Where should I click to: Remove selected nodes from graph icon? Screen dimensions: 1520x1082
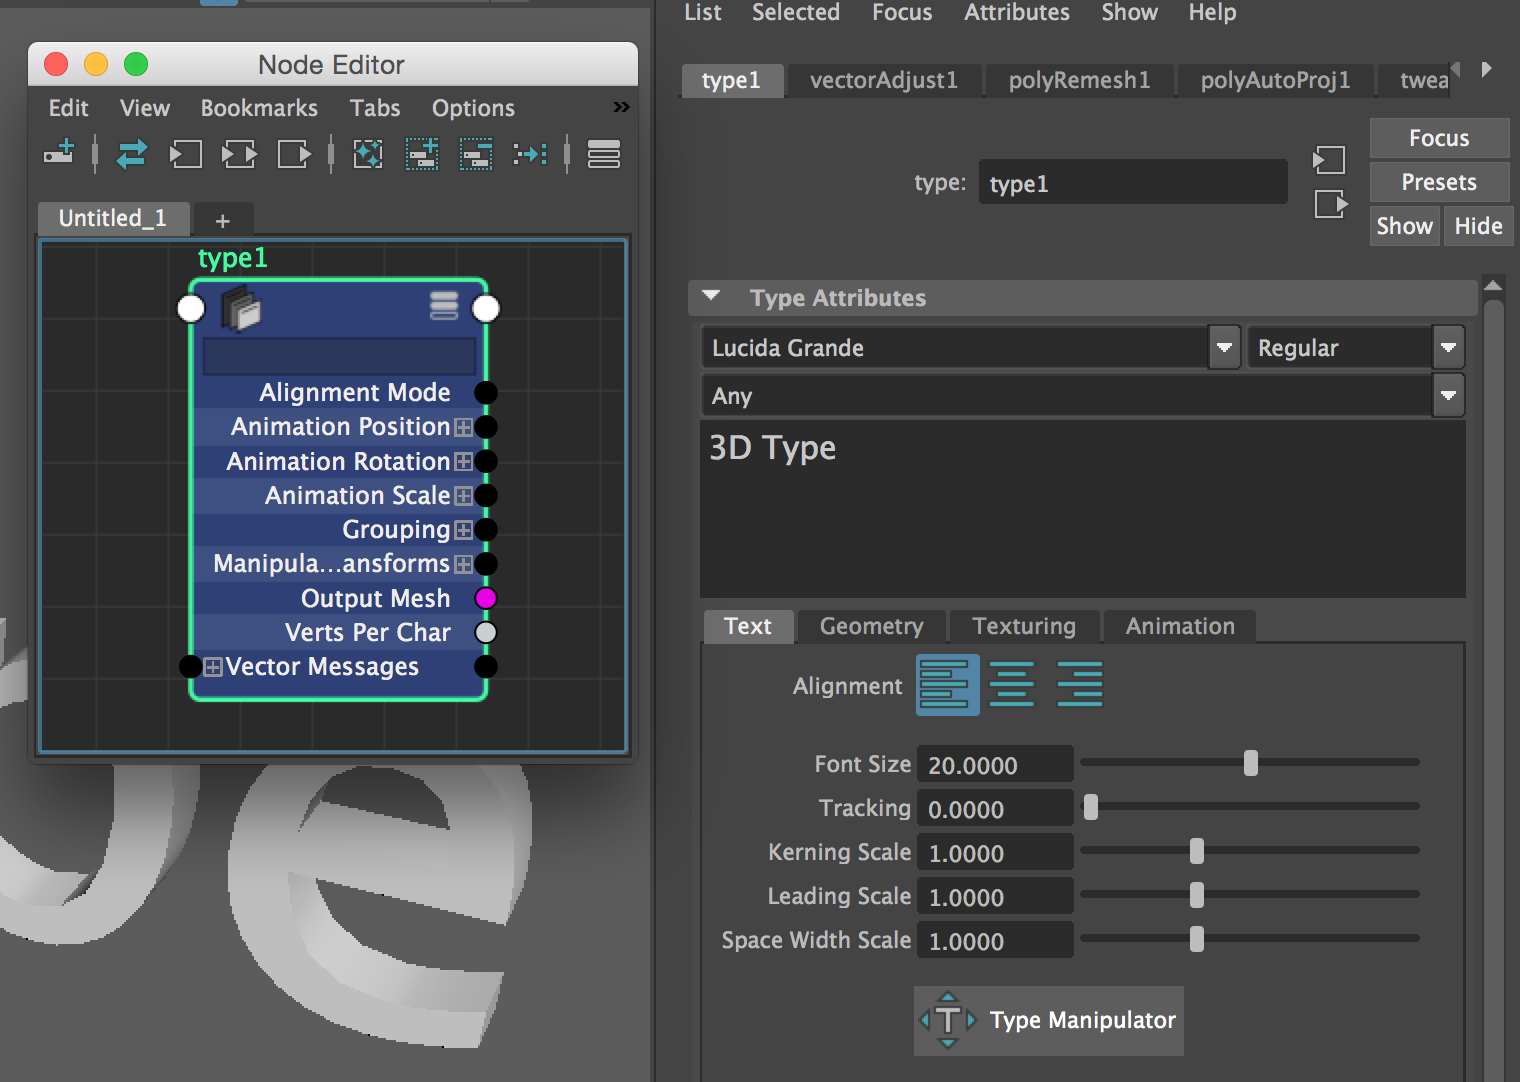(475, 154)
